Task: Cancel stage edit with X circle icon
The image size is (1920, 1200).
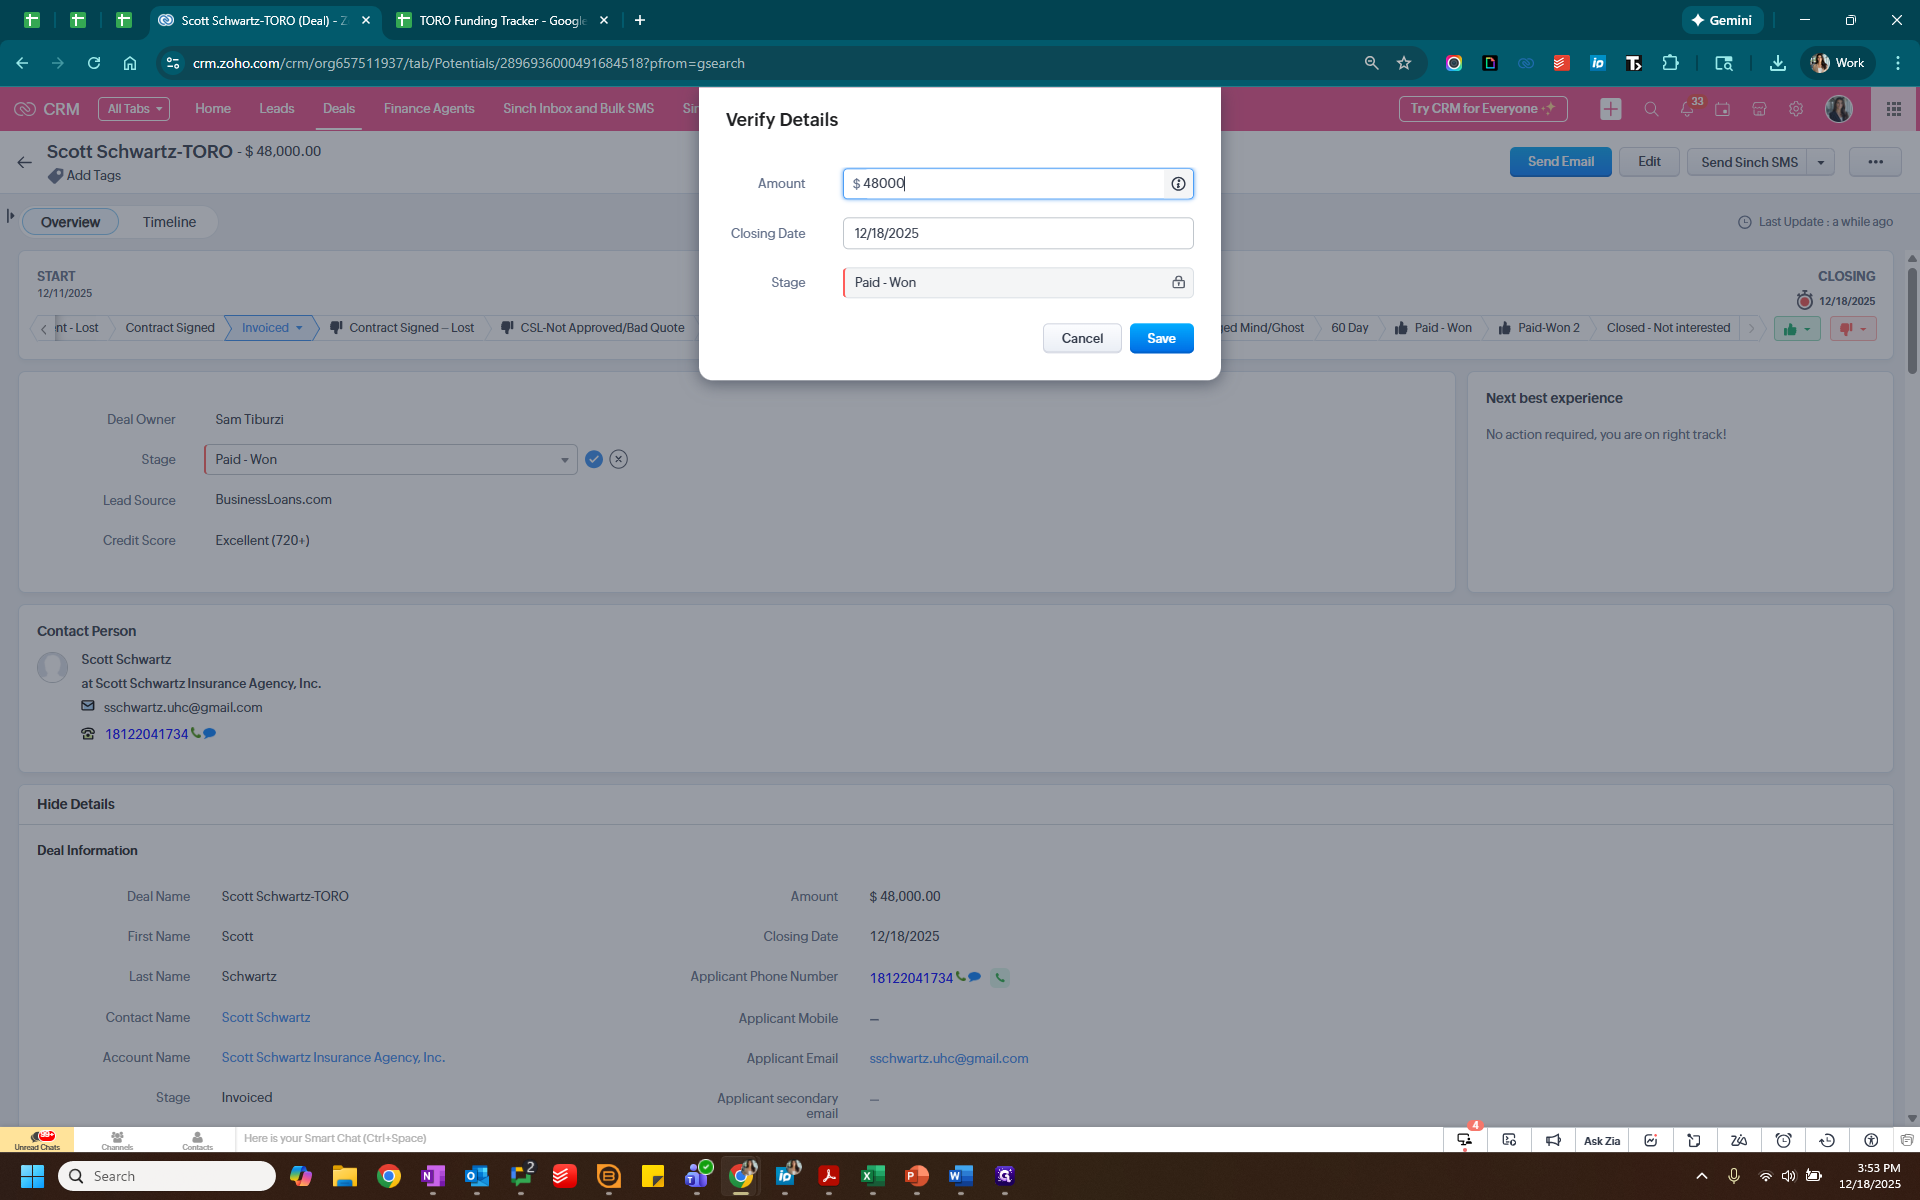Action: pyautogui.click(x=619, y=459)
